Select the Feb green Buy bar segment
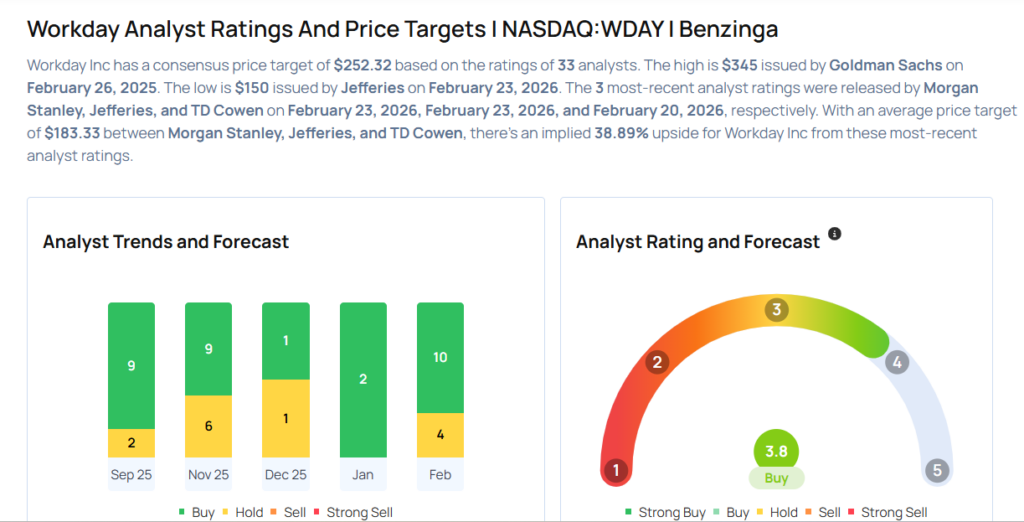Image resolution: width=1024 pixels, height=522 pixels. click(x=440, y=357)
